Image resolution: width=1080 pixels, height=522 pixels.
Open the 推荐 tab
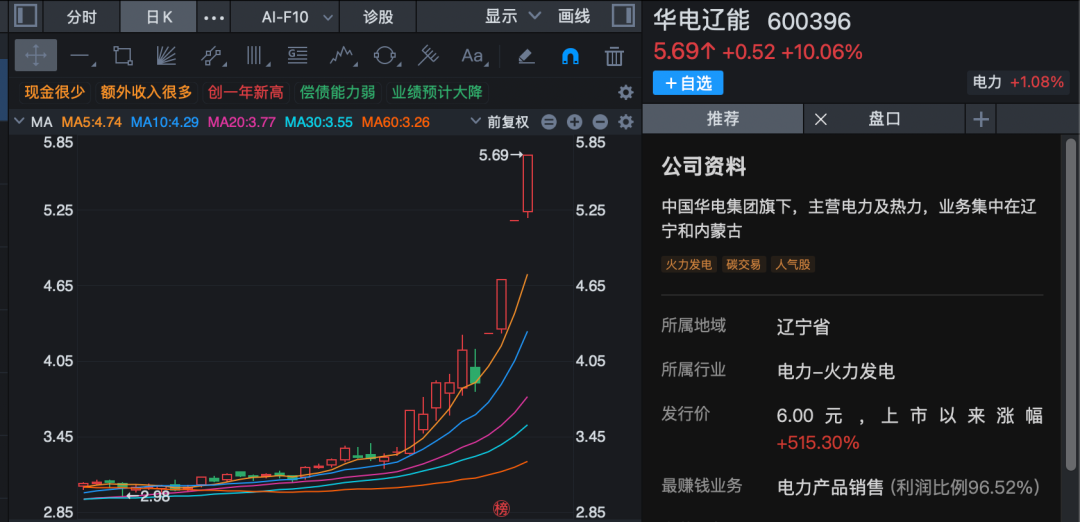click(723, 119)
